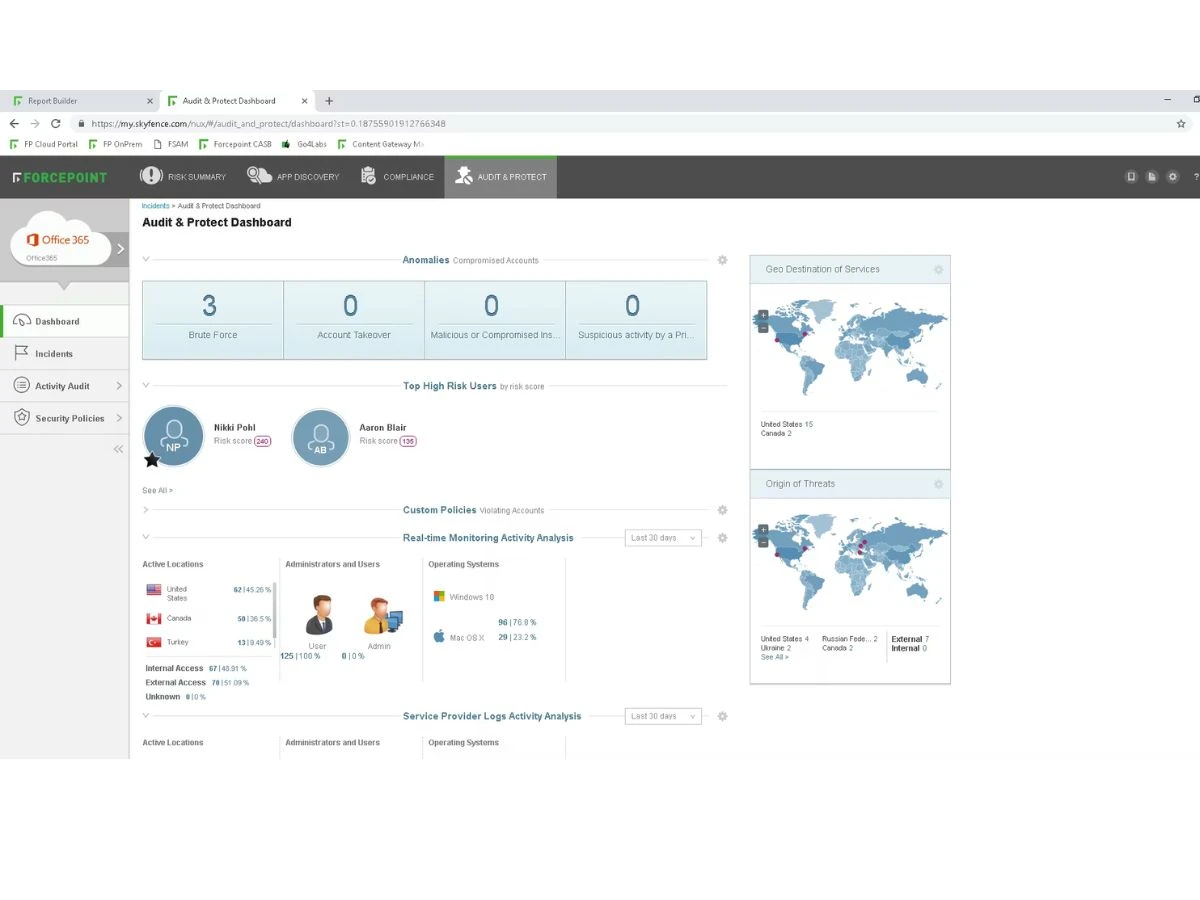1200x900 pixels.
Task: Click See All under high risk users
Action: pyautogui.click(x=157, y=491)
